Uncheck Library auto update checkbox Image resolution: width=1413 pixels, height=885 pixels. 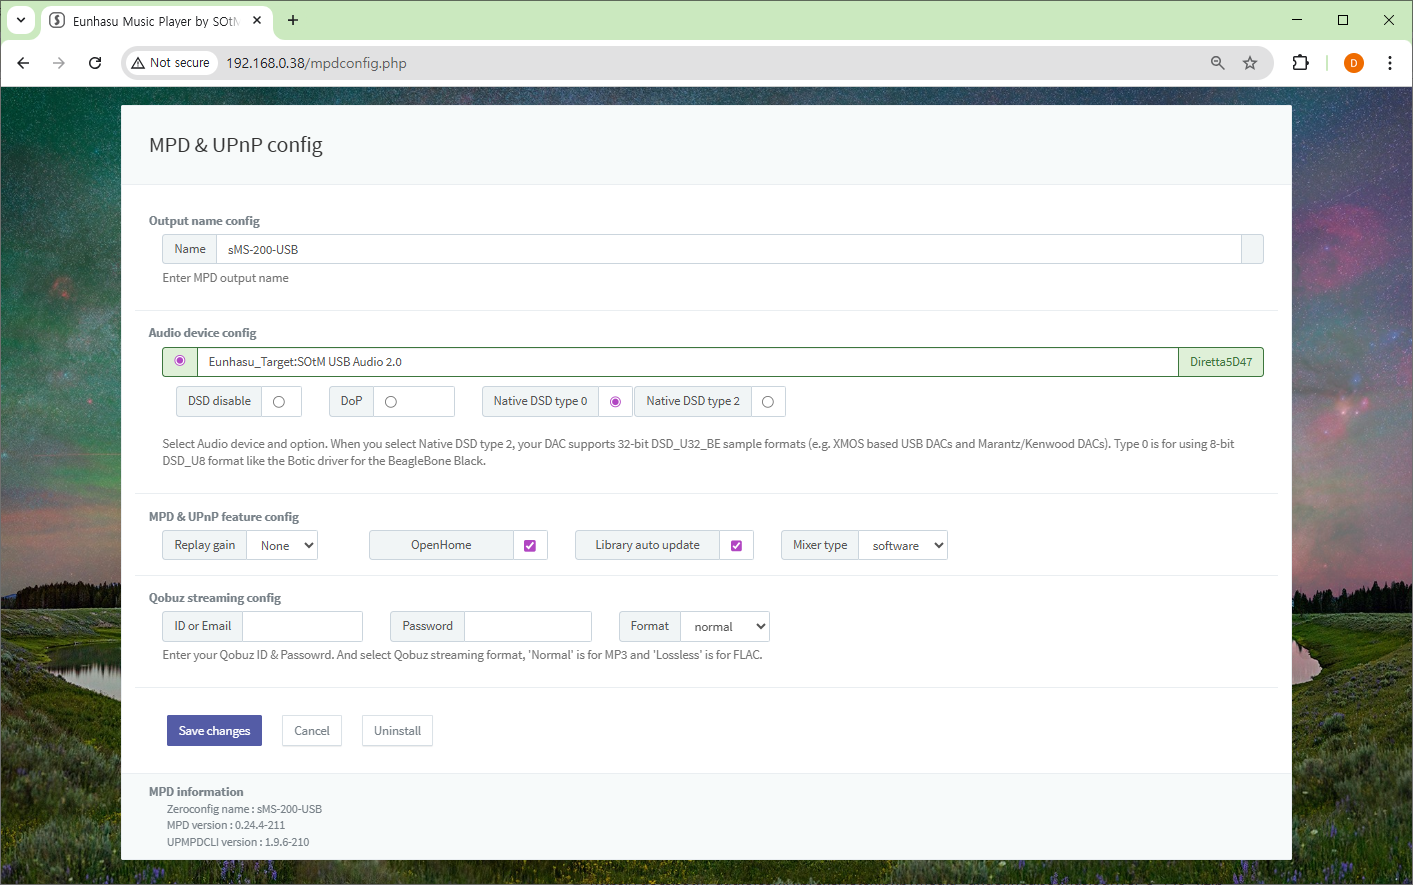click(x=736, y=546)
